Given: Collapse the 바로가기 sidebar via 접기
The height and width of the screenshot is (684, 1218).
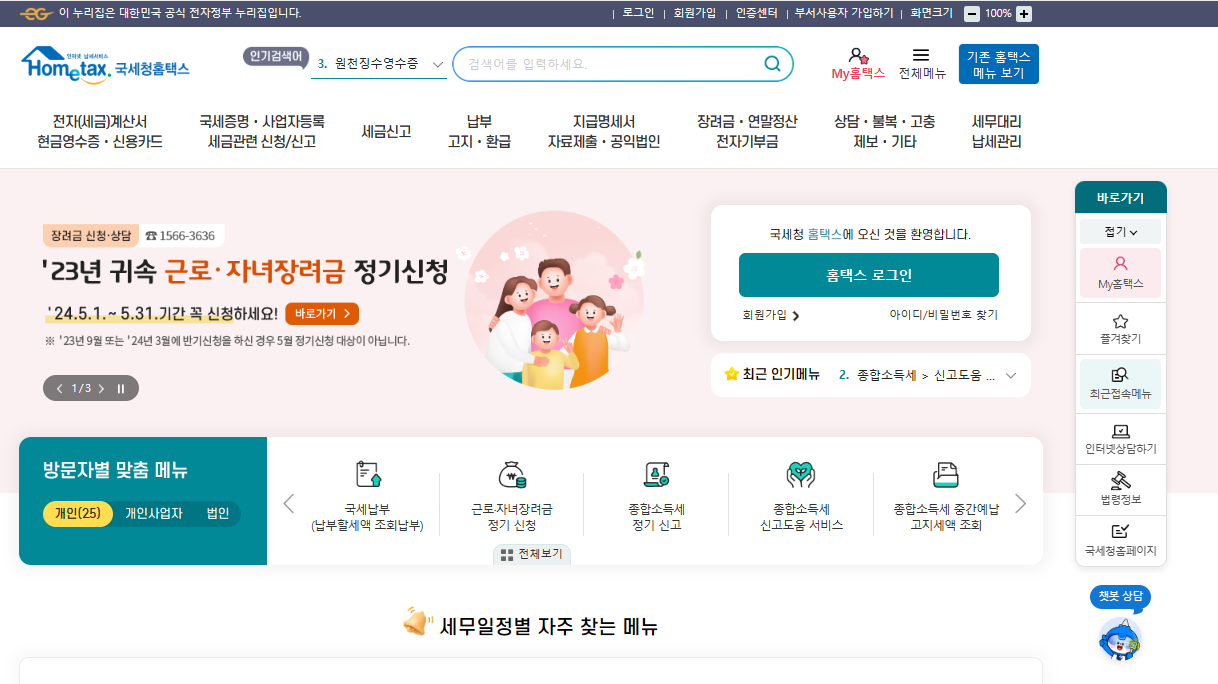Looking at the screenshot, I should [1120, 231].
